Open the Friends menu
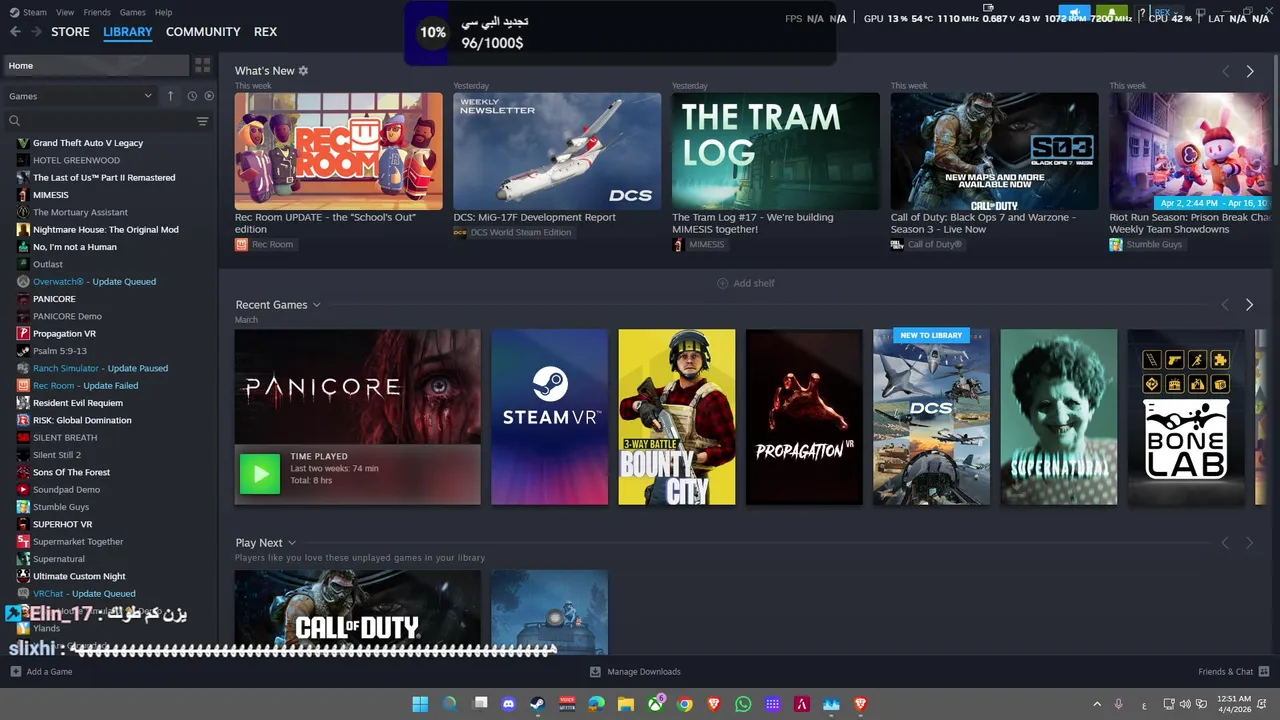1280x720 pixels. (97, 12)
